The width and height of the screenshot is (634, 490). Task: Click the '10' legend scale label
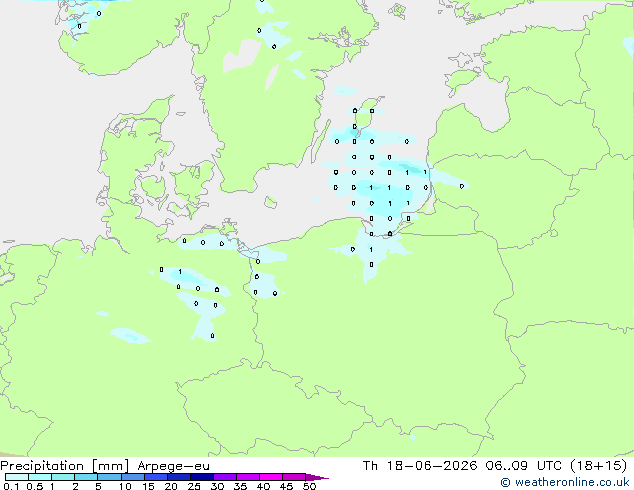125,486
